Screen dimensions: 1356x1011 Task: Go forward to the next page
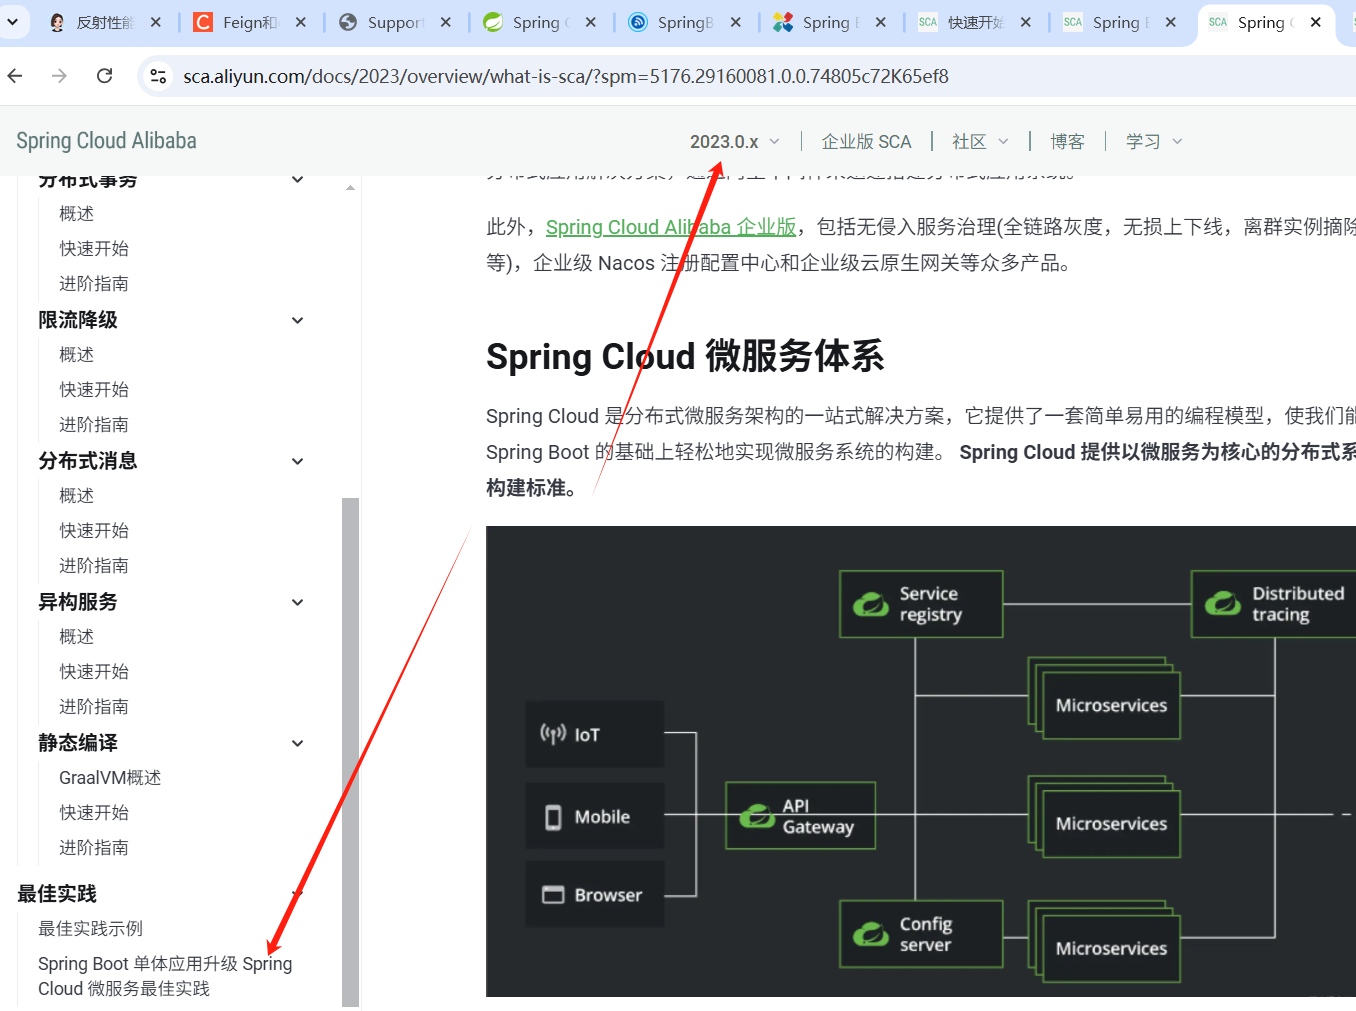click(59, 76)
